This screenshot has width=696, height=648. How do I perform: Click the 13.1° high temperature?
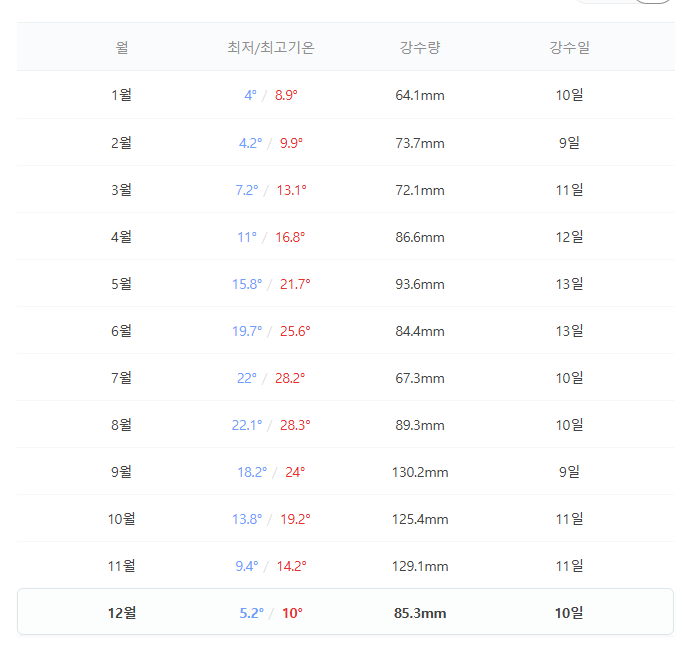click(x=292, y=190)
